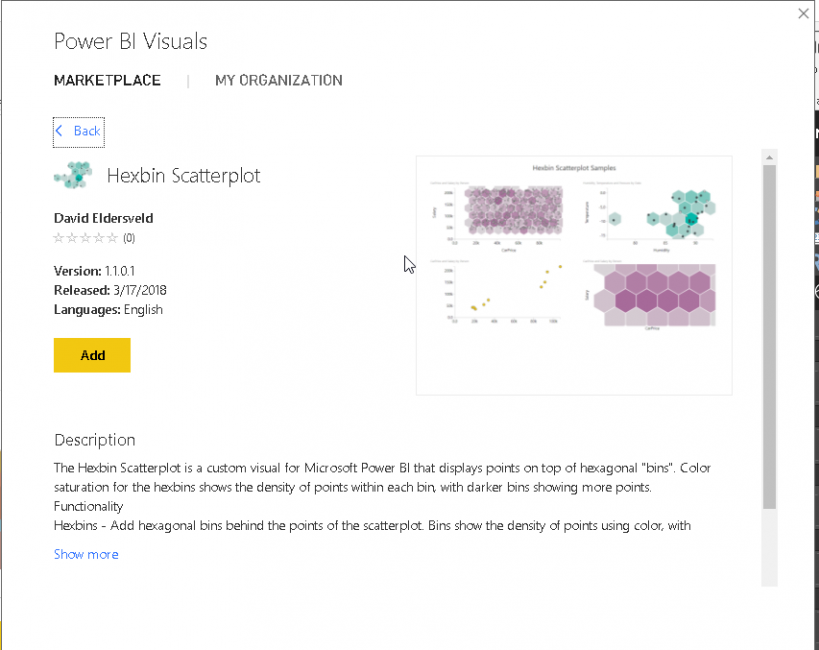Switch to the Marketplace tab
819x650 pixels.
(x=107, y=80)
